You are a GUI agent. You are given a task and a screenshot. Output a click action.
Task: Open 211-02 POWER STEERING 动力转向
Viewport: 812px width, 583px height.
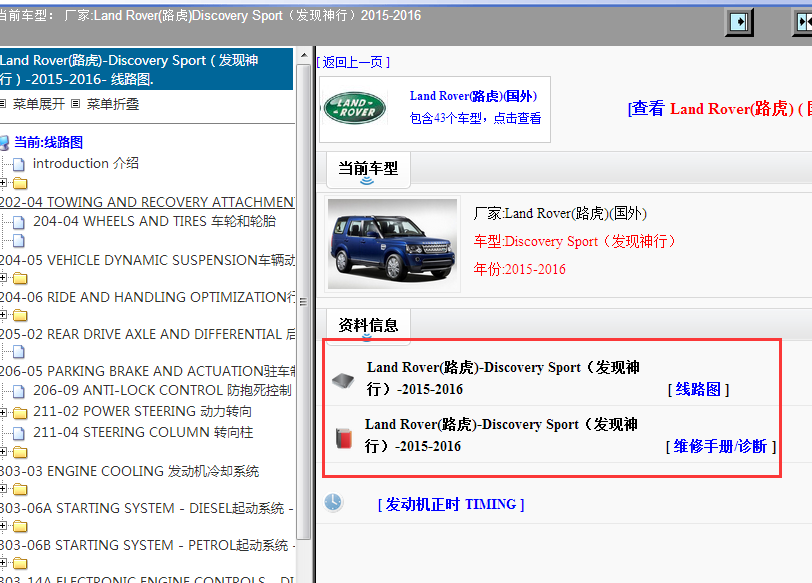pos(142,412)
